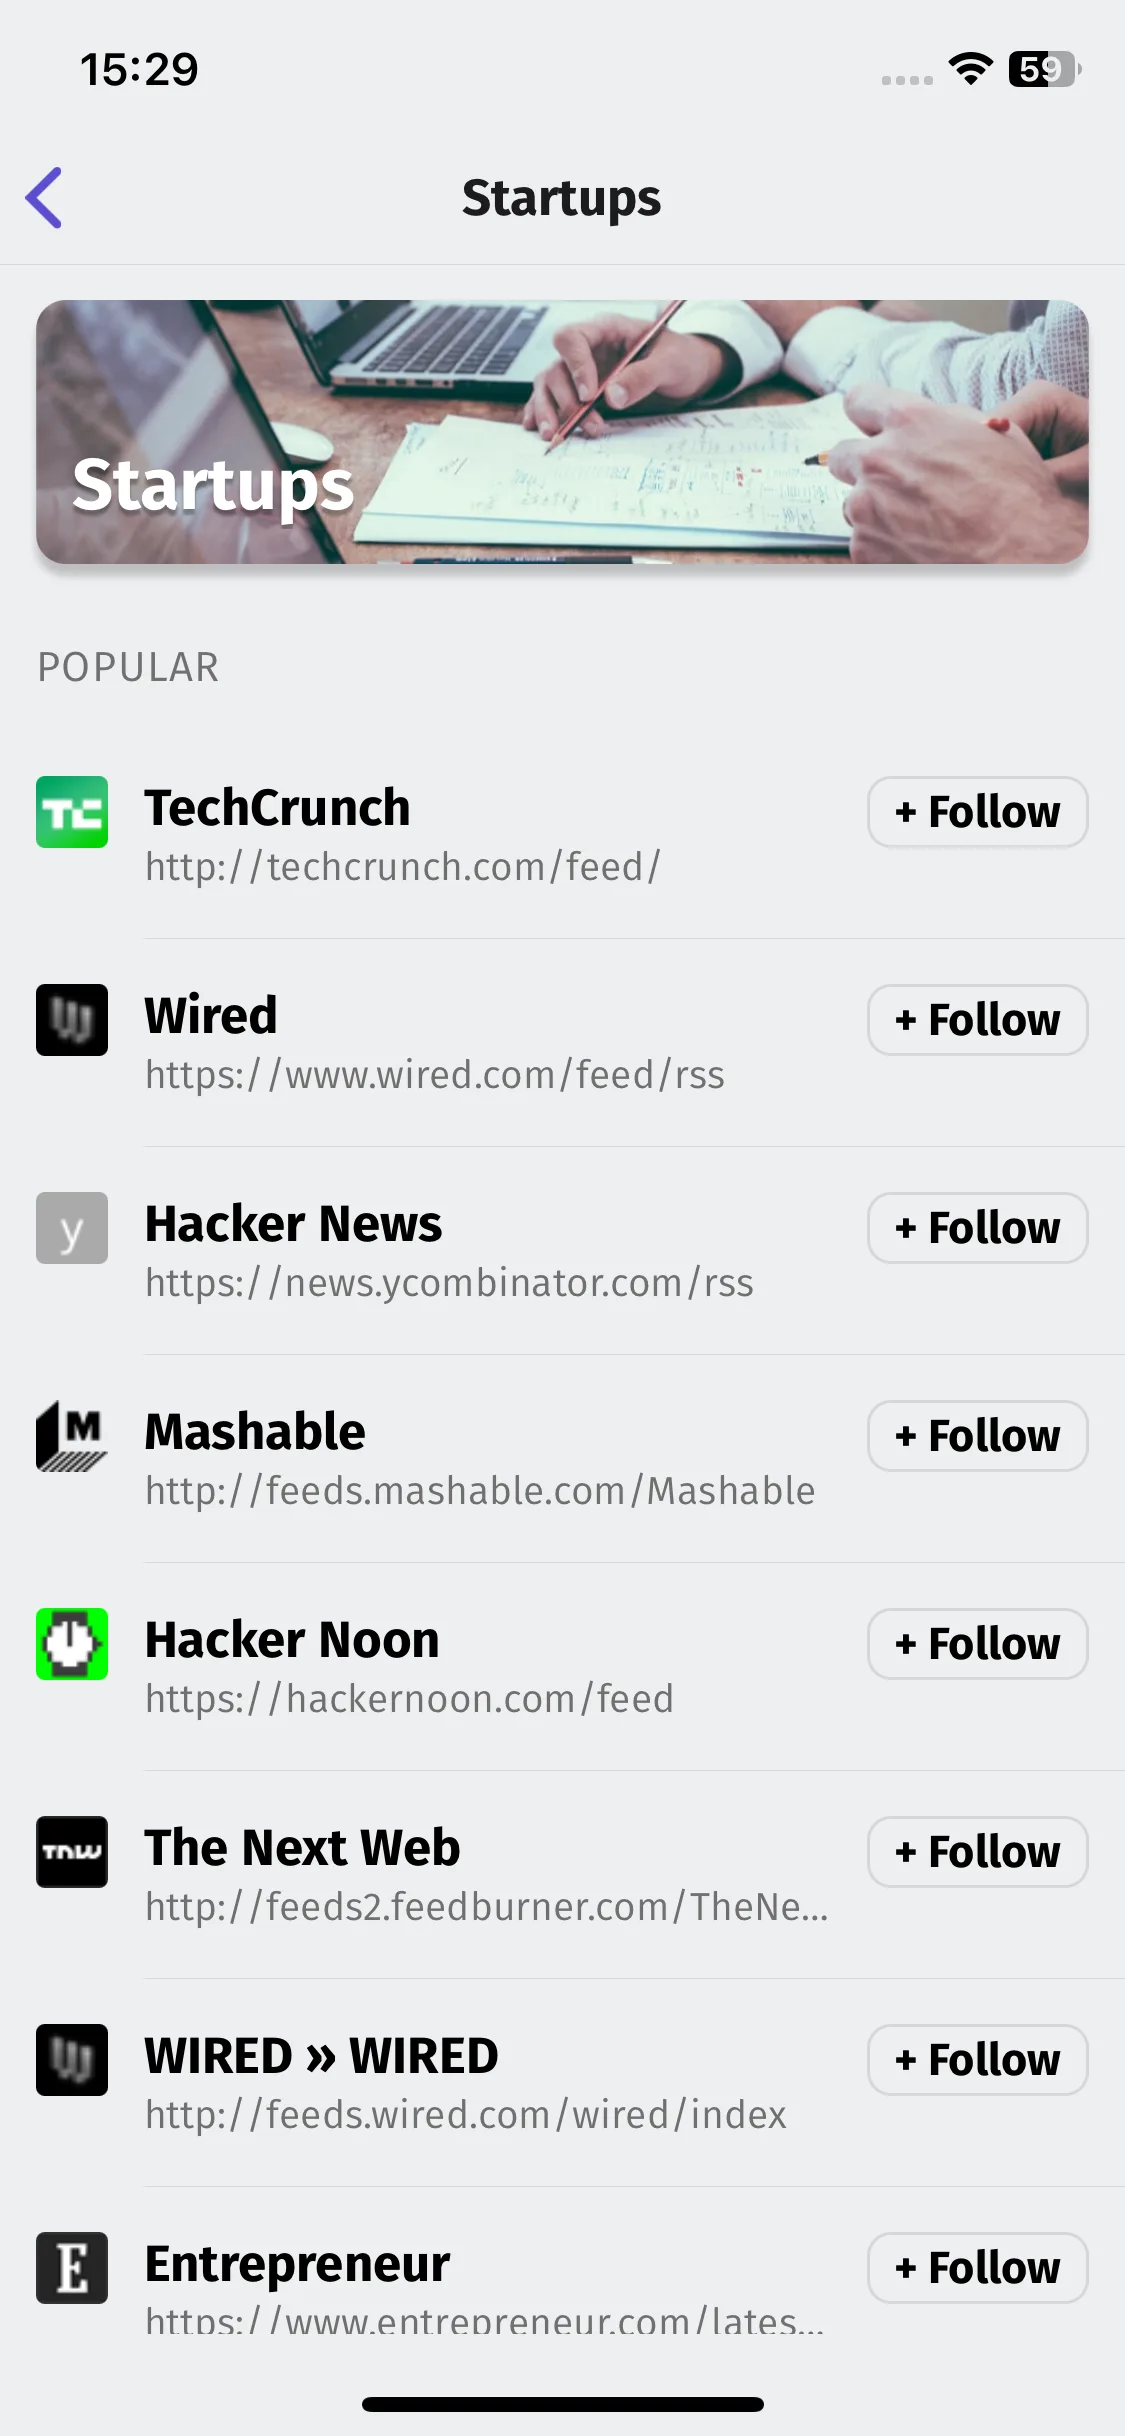Tap the Wi-Fi status icon
Image resolution: width=1125 pixels, height=2436 pixels.
970,69
